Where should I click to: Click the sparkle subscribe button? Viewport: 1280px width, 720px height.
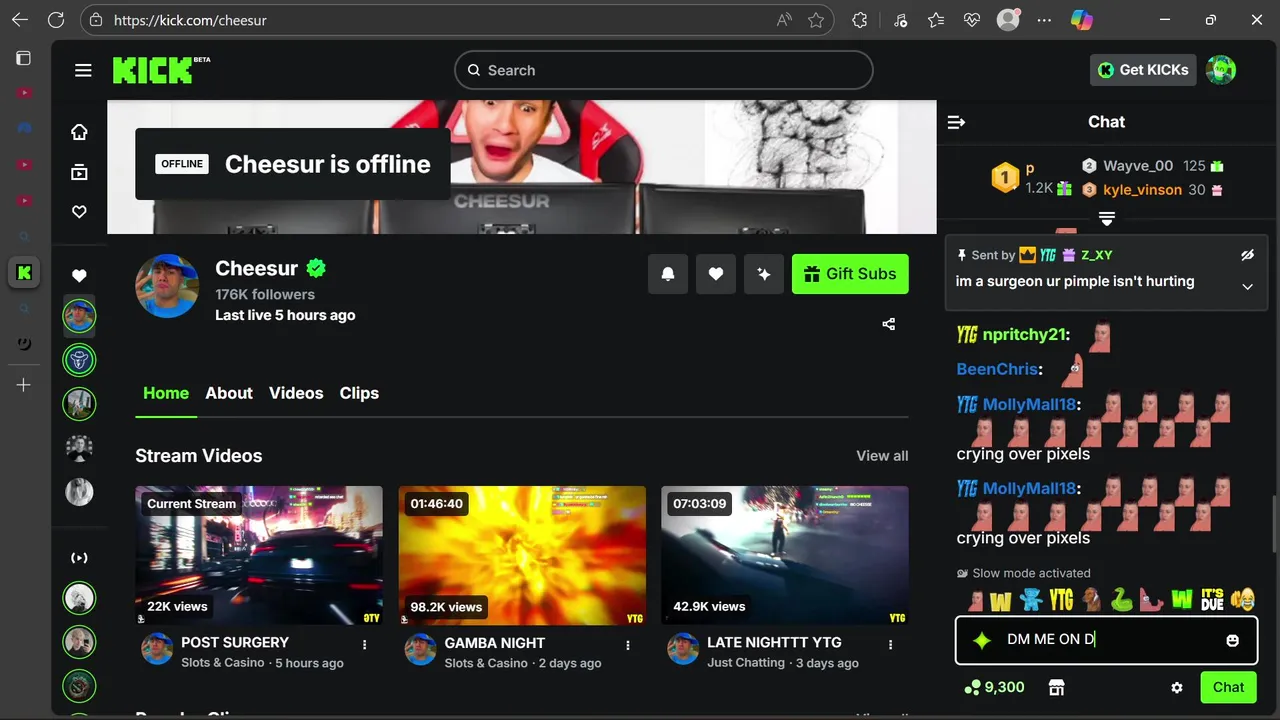[x=764, y=274]
